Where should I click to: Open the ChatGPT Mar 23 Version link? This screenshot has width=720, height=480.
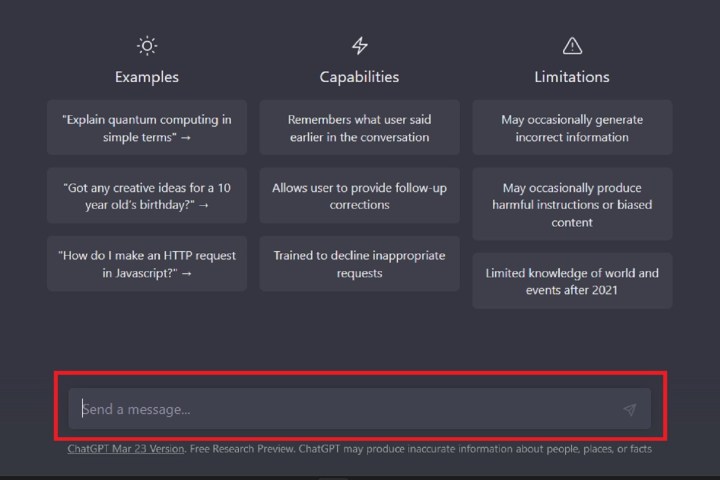(x=125, y=449)
